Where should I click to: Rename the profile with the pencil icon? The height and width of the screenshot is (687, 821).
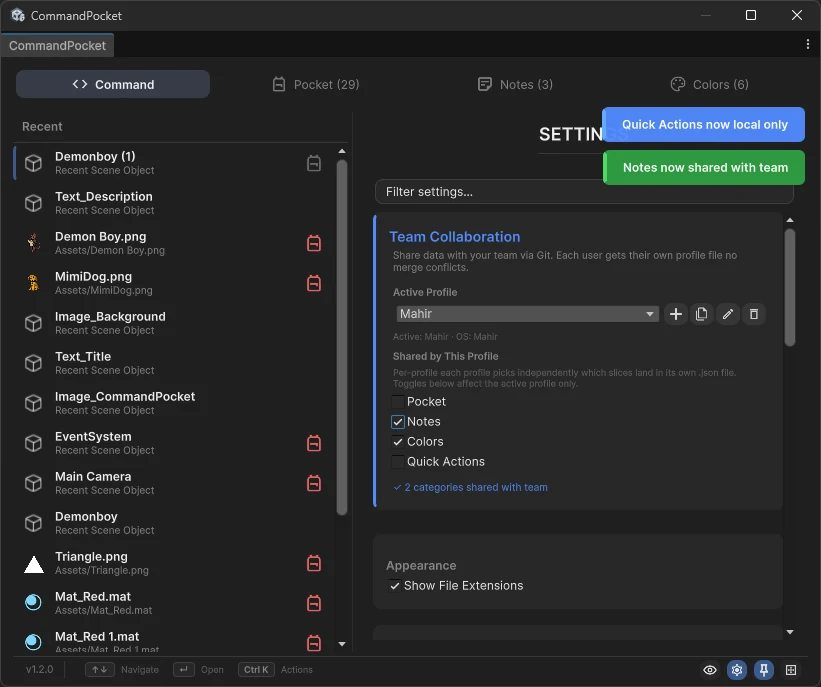click(728, 314)
